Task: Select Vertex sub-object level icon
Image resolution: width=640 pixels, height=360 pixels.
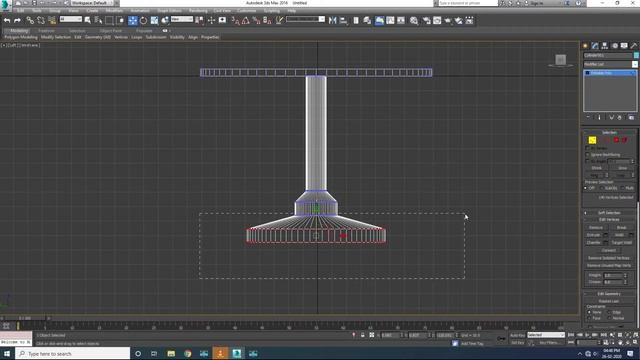Action: 592,140
